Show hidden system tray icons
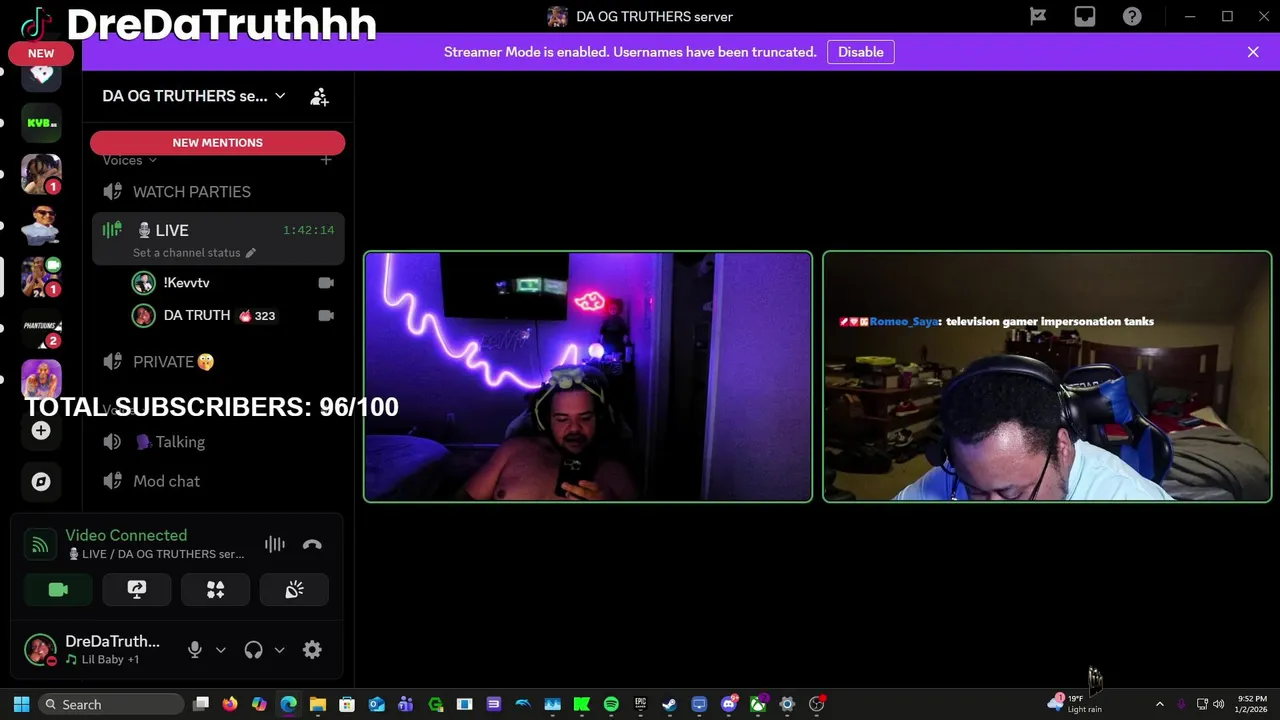The height and width of the screenshot is (720, 1280). pyautogui.click(x=1159, y=704)
